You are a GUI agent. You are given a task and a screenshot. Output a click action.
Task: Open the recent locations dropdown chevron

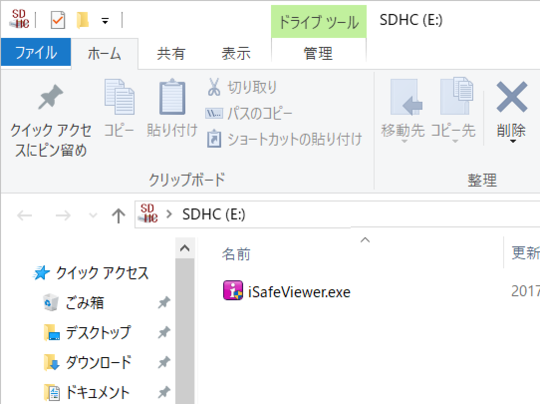(x=93, y=216)
